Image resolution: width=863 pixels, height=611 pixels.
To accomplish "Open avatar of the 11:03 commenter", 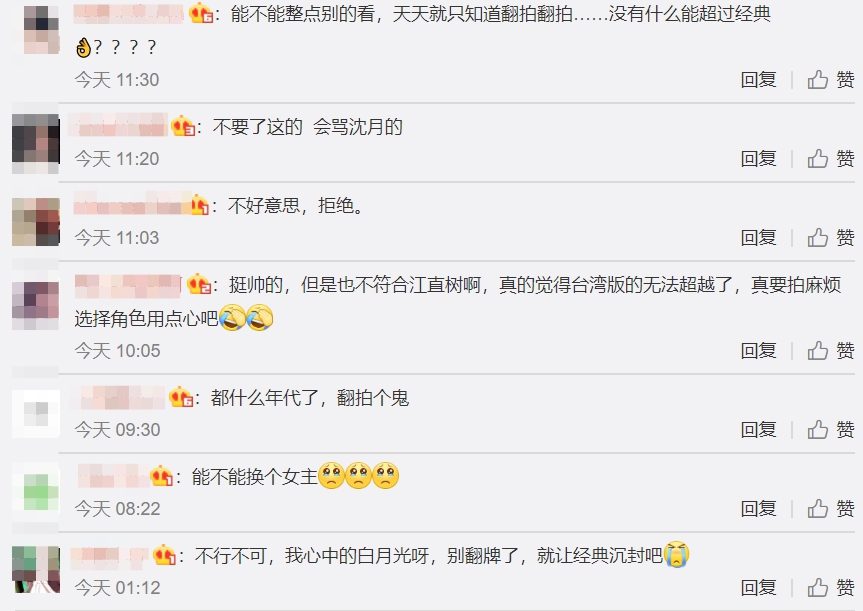I will pos(36,221).
